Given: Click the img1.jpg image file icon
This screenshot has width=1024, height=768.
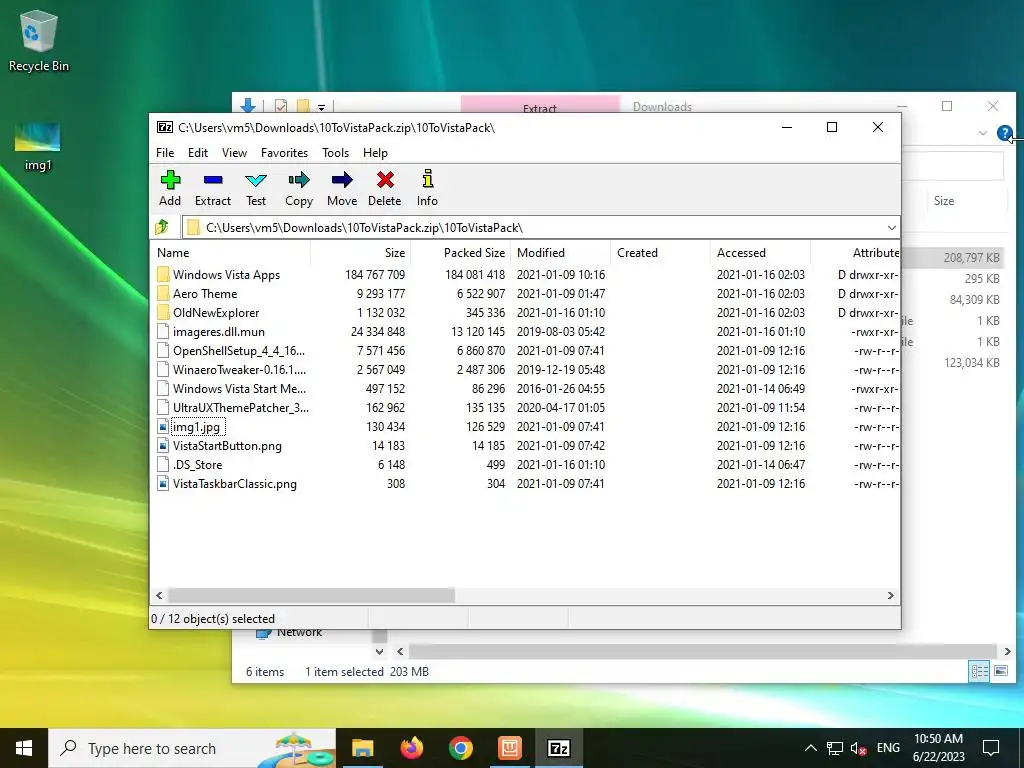Looking at the screenshot, I should pyautogui.click(x=163, y=426).
